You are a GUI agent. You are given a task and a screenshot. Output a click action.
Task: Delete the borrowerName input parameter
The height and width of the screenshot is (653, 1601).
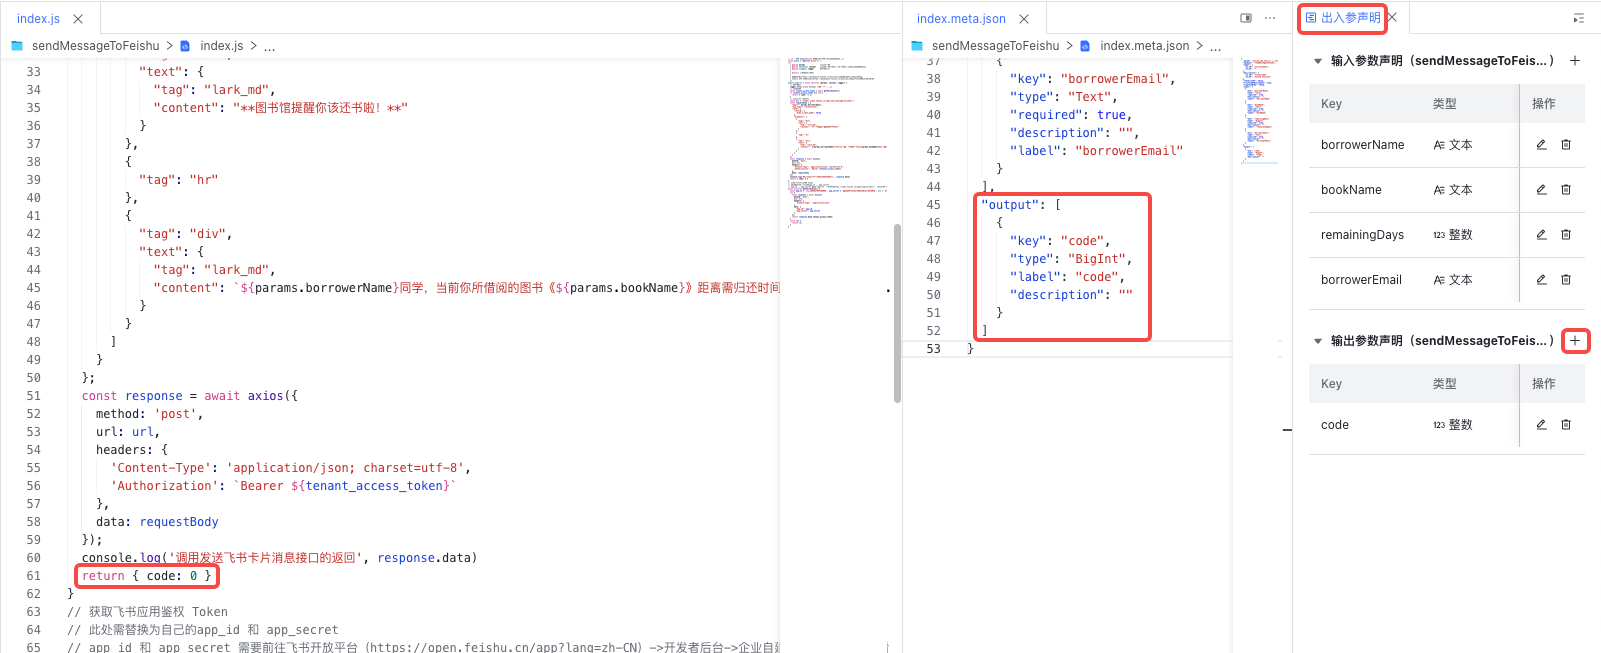1566,145
